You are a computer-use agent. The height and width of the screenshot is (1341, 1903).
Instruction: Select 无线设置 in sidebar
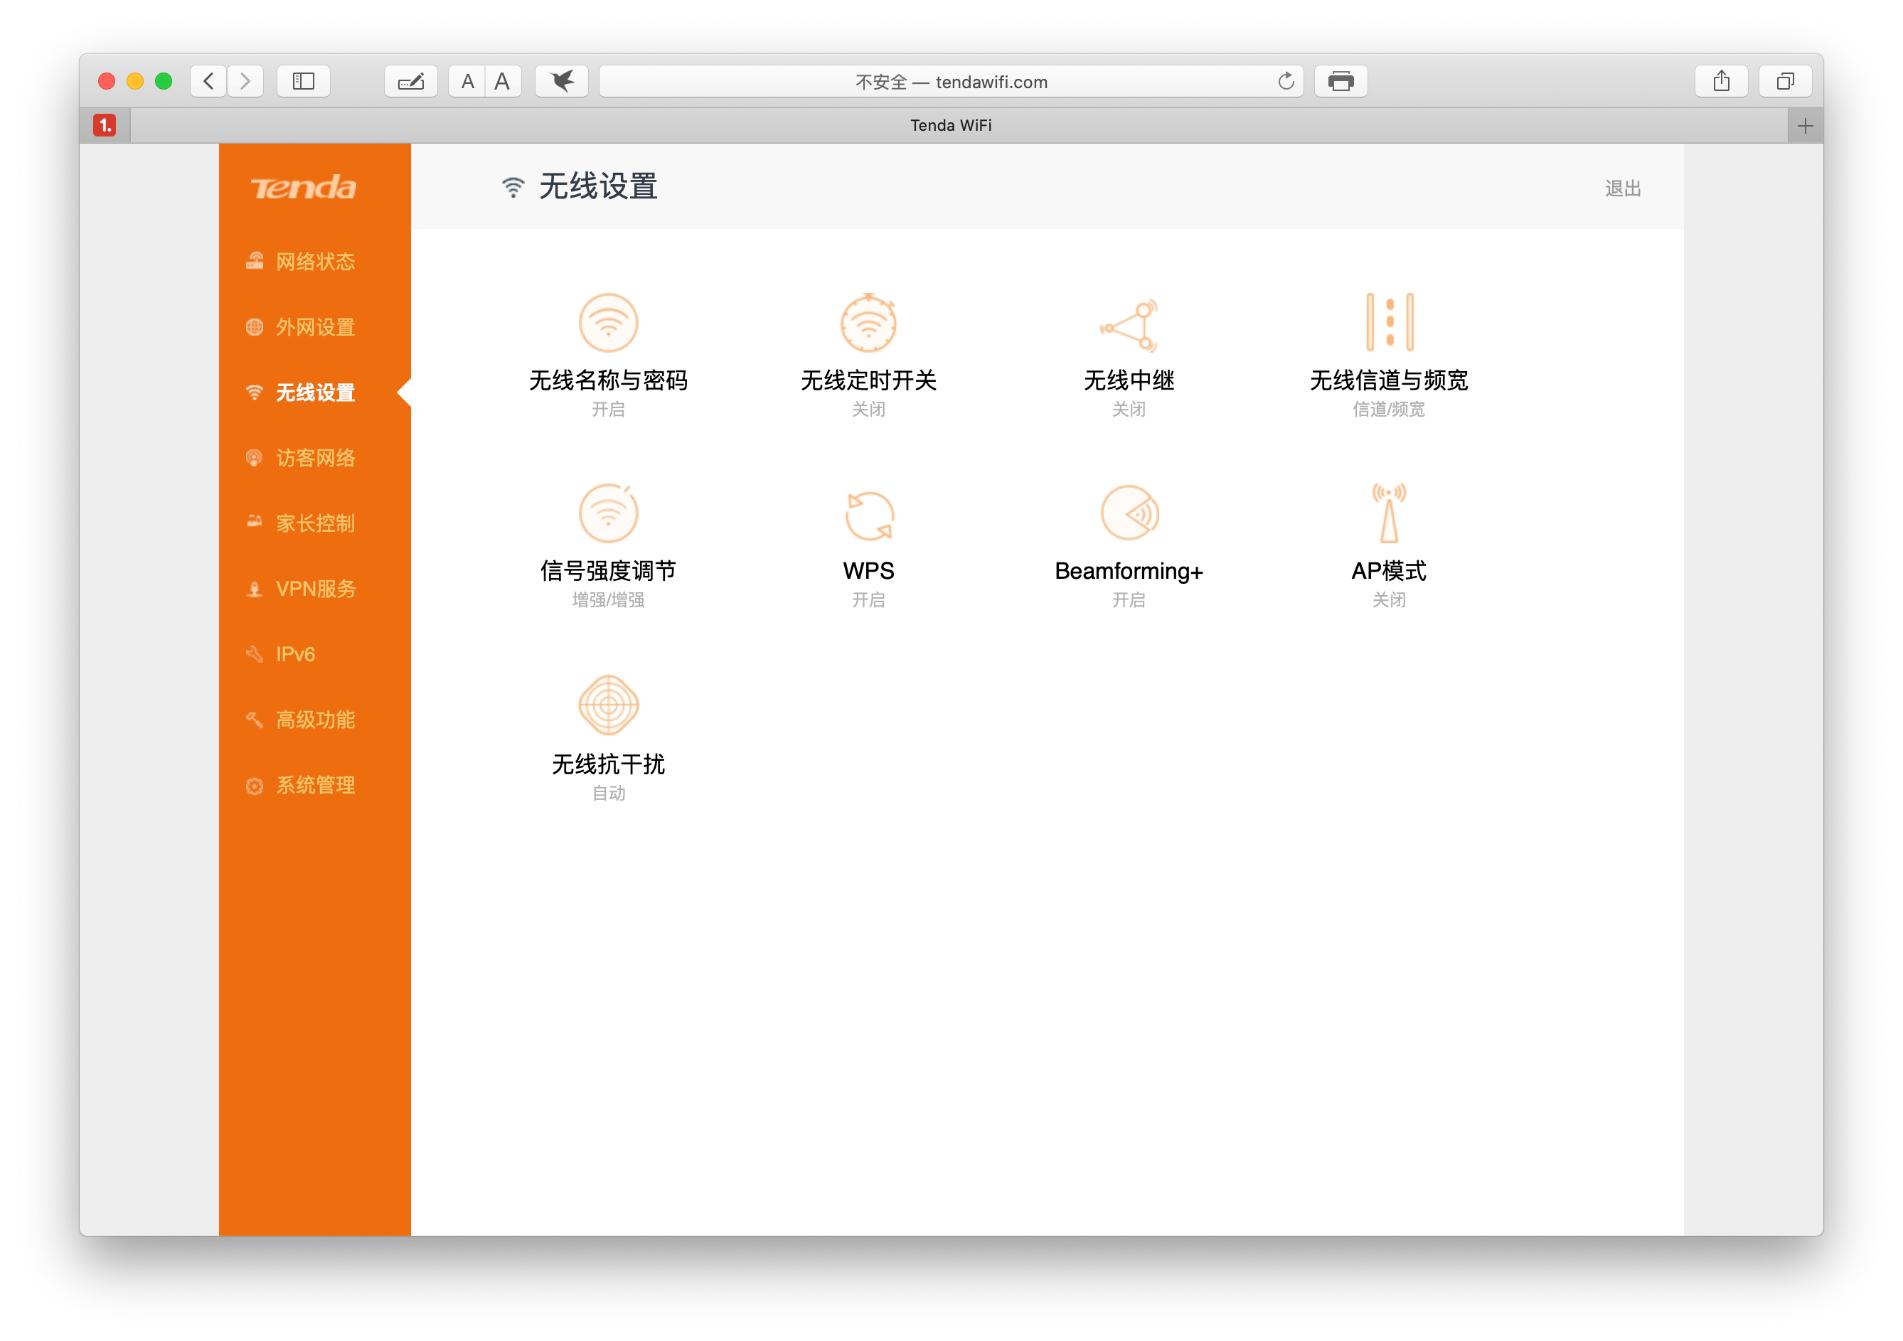(x=315, y=393)
